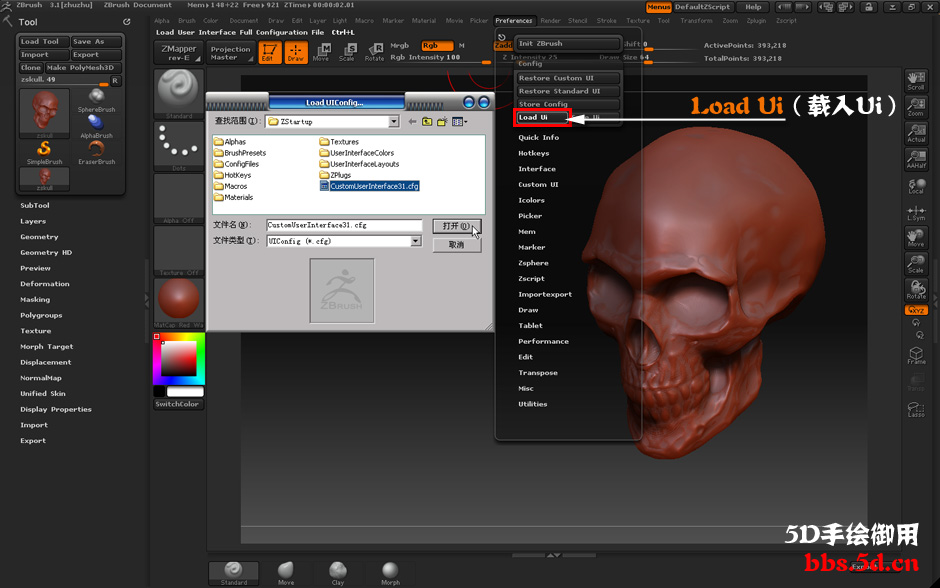The width and height of the screenshot is (940, 588).
Task: Toggle the Xyz rotation mode
Action: click(916, 310)
